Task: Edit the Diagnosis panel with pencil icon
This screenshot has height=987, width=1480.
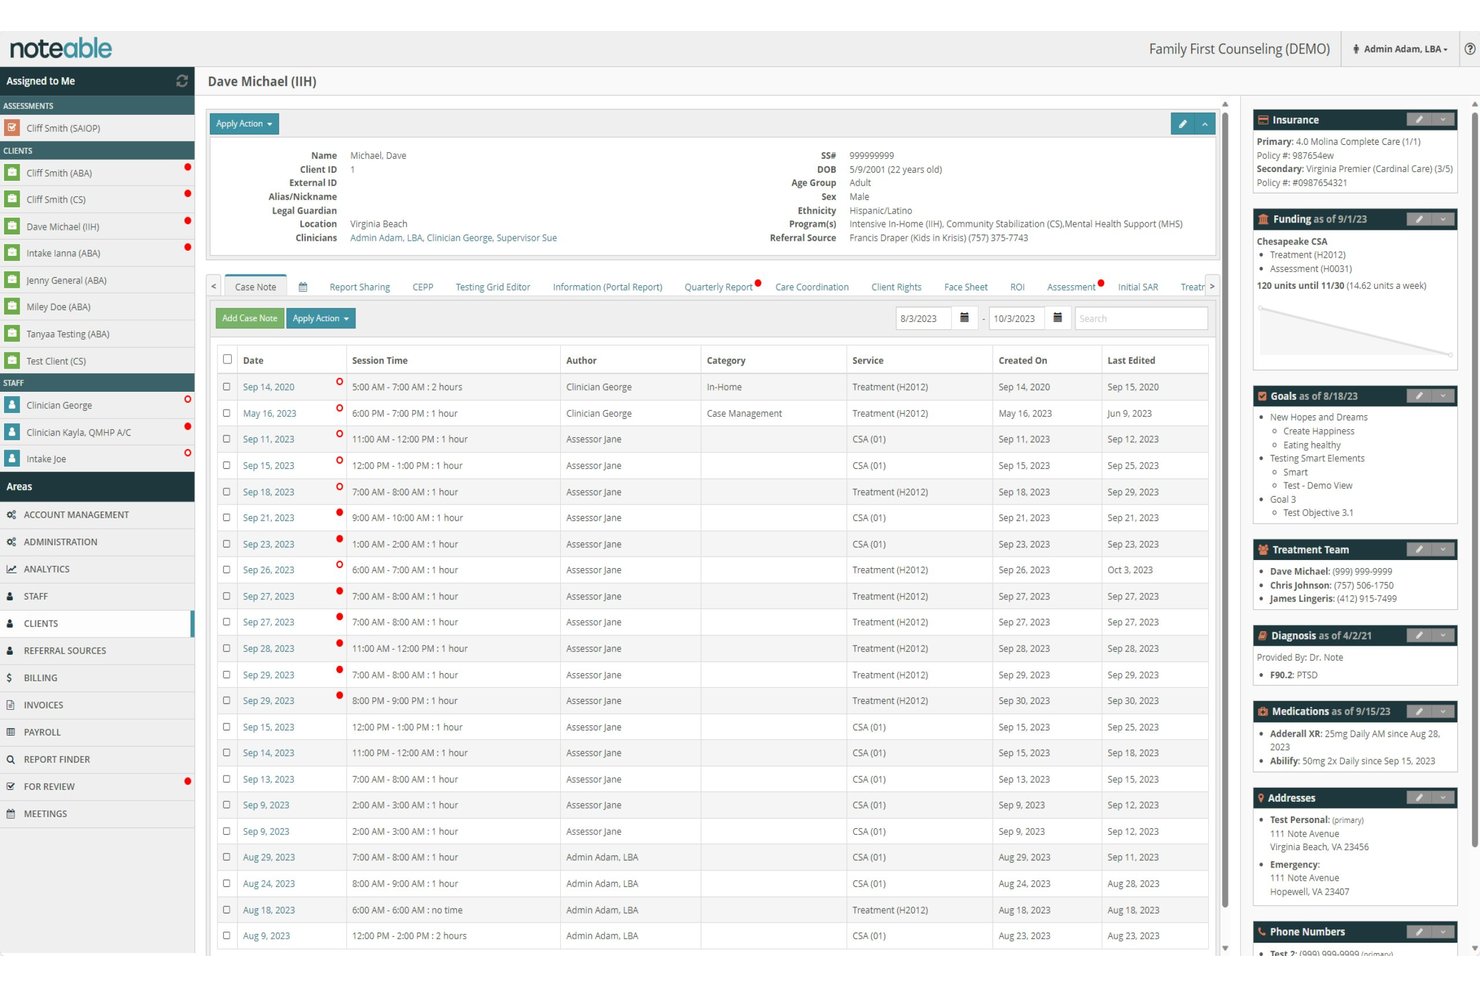Action: coord(1418,636)
